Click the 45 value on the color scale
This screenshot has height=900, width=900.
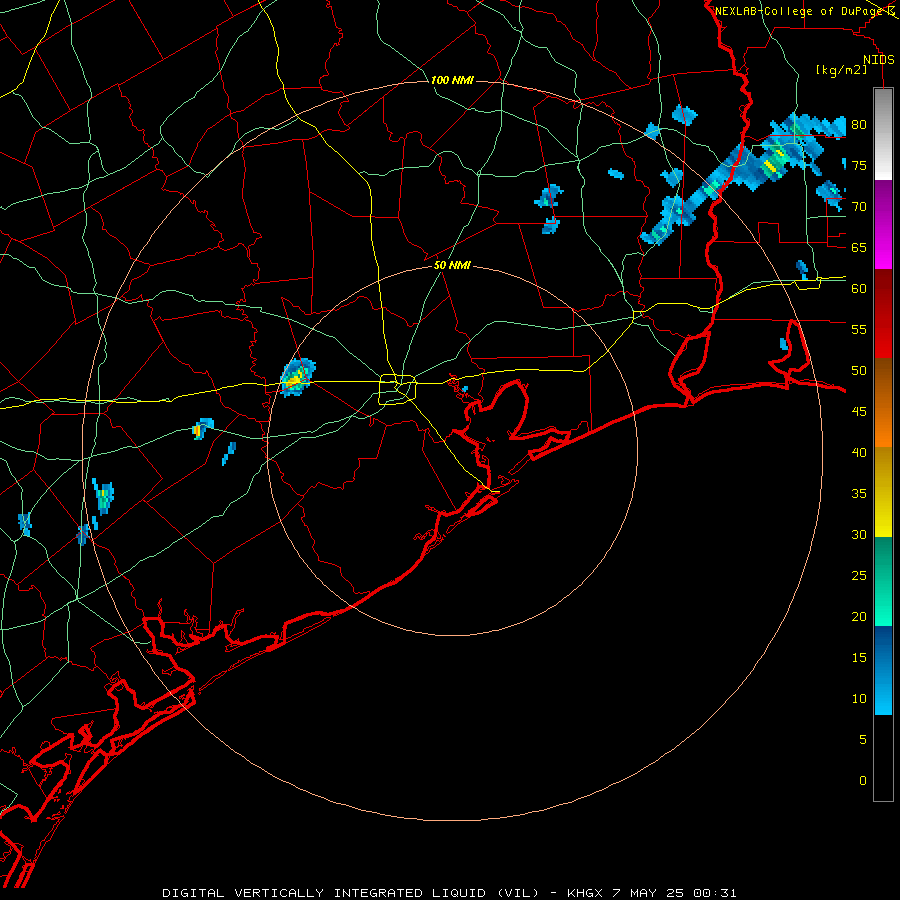coord(859,412)
